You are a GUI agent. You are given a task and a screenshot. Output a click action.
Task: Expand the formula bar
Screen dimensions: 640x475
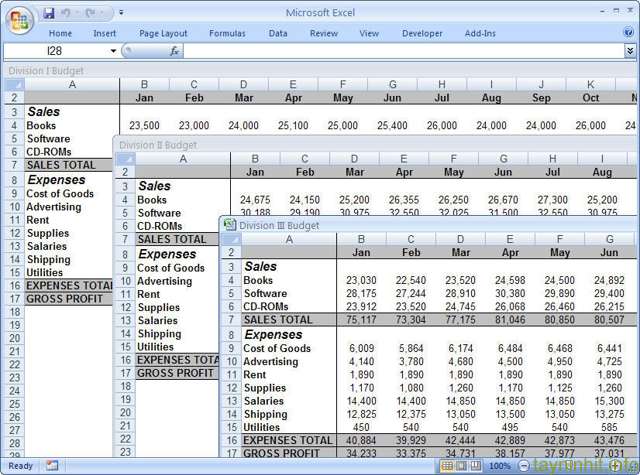[x=629, y=50]
